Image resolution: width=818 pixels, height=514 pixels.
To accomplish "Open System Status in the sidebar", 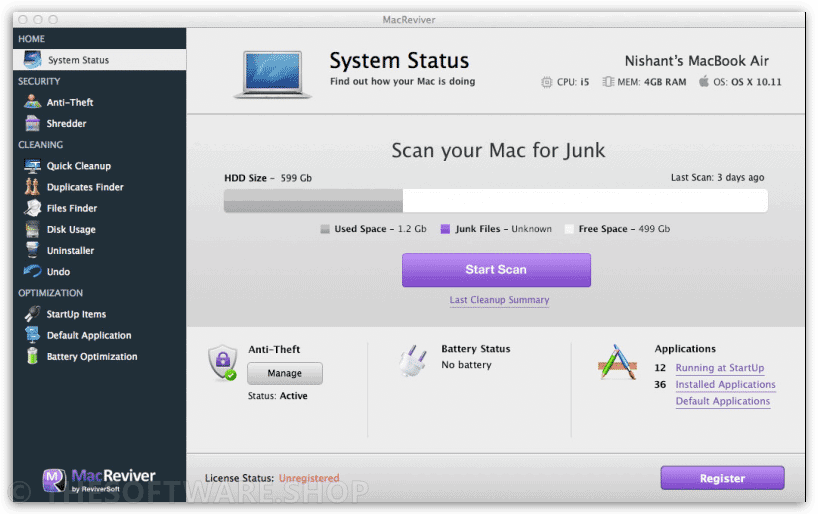I will [99, 59].
